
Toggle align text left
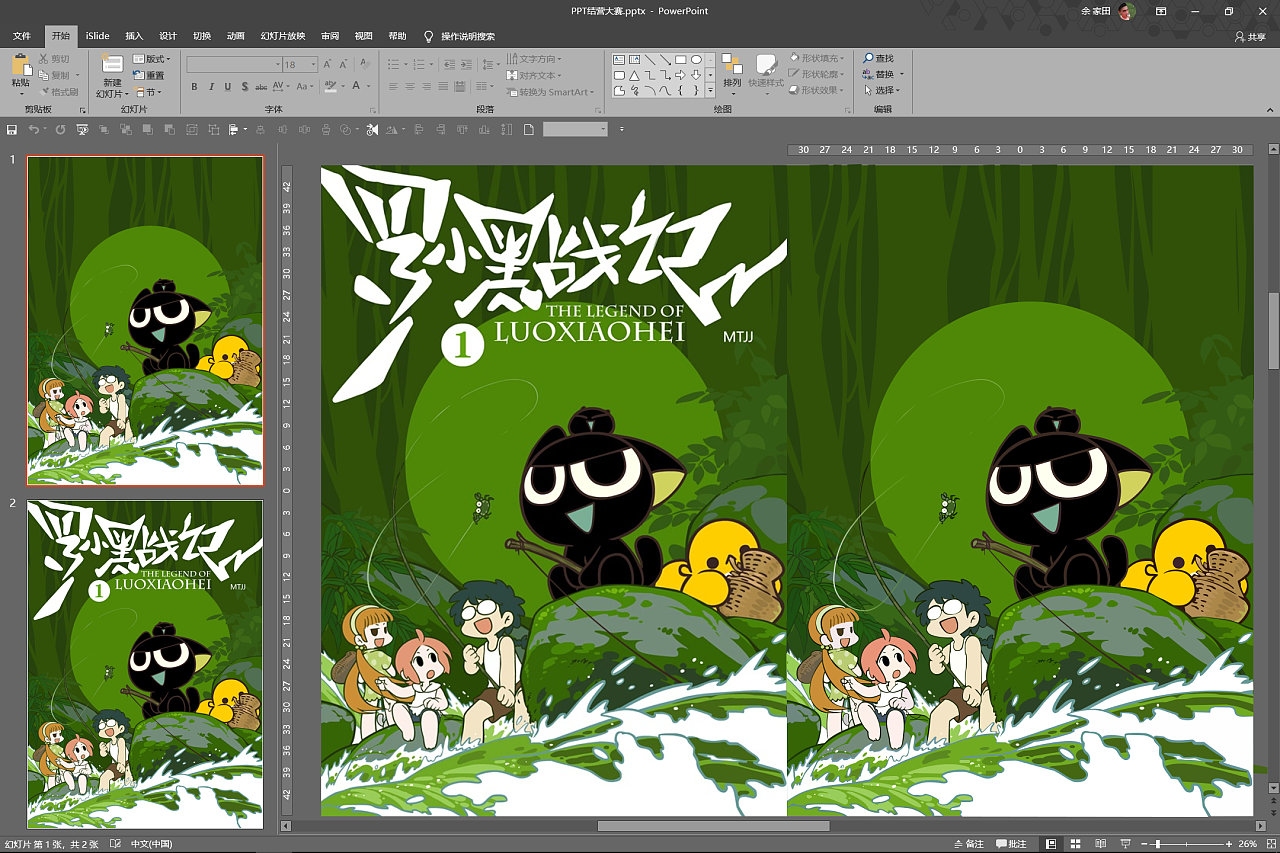(393, 87)
